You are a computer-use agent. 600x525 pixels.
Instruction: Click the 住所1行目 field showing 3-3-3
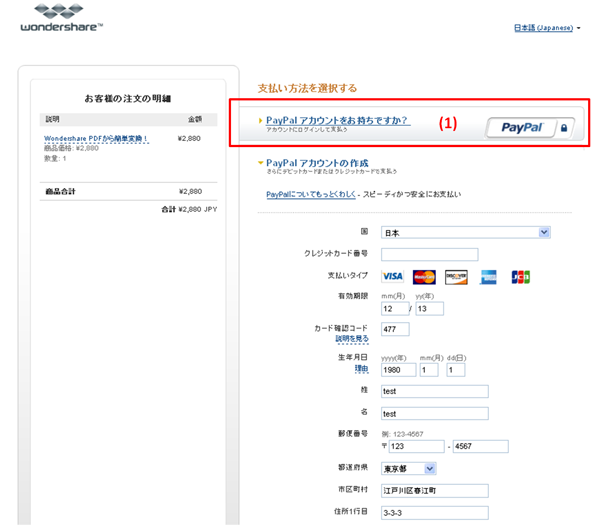point(435,513)
